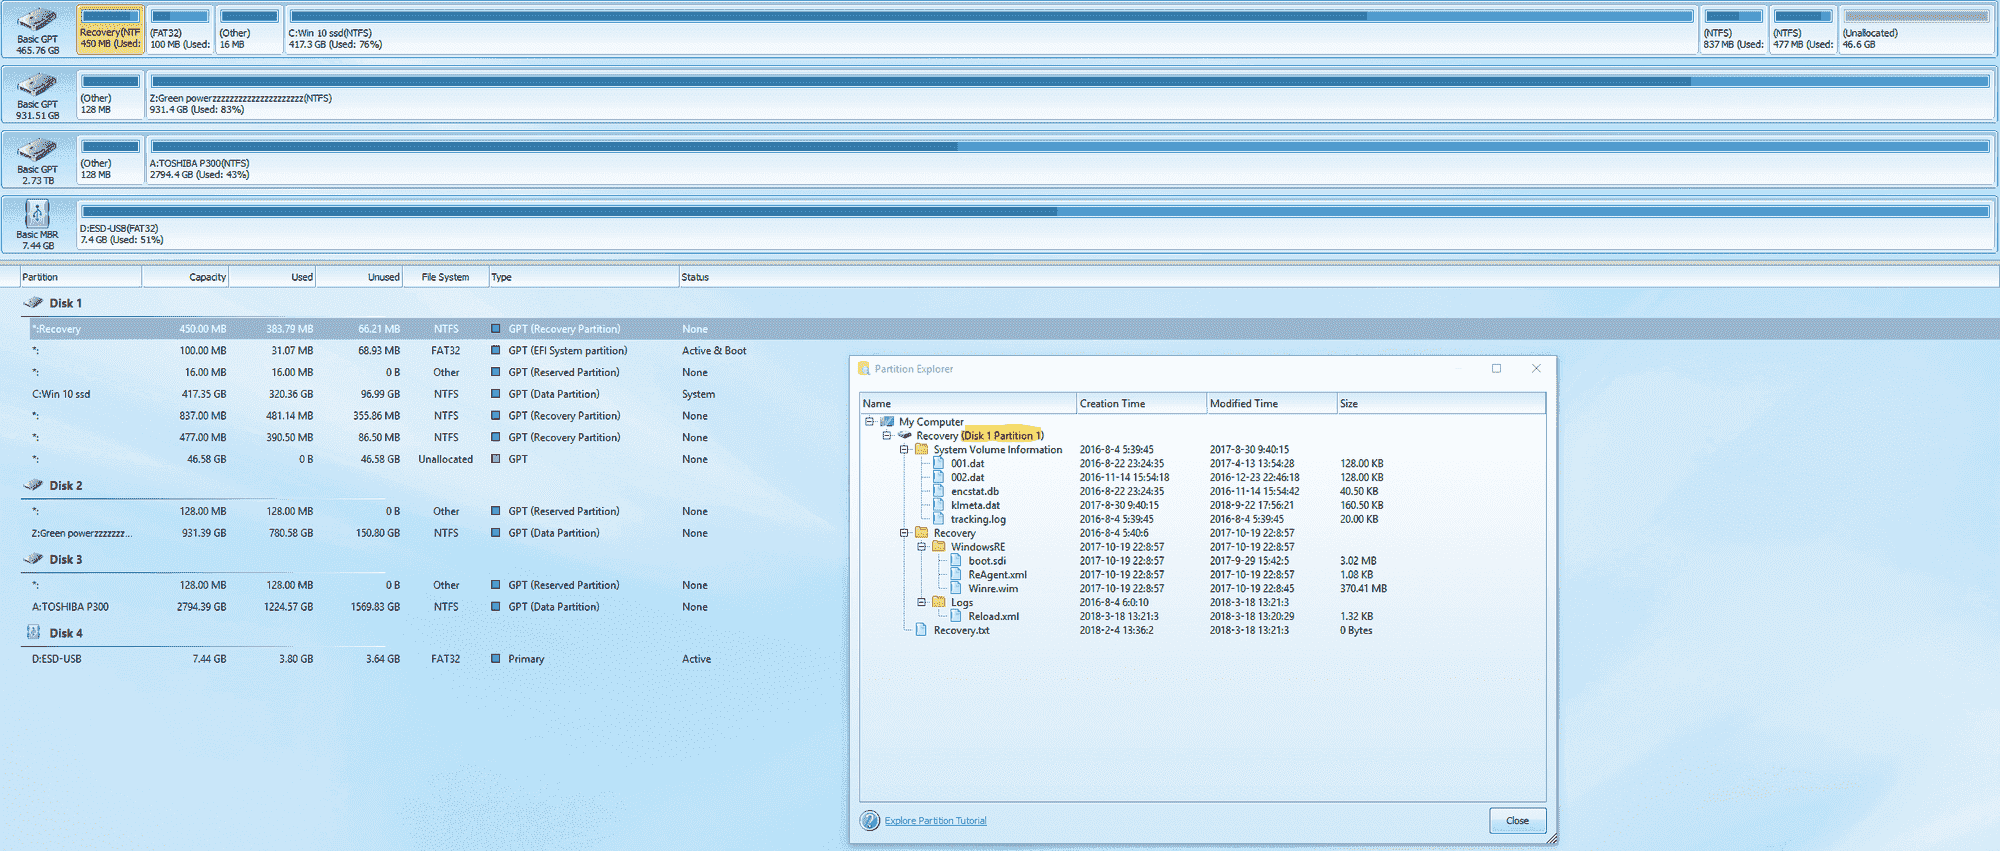Click the type square for GPT (EFI System partition)
The image size is (2000, 851).
tap(495, 351)
